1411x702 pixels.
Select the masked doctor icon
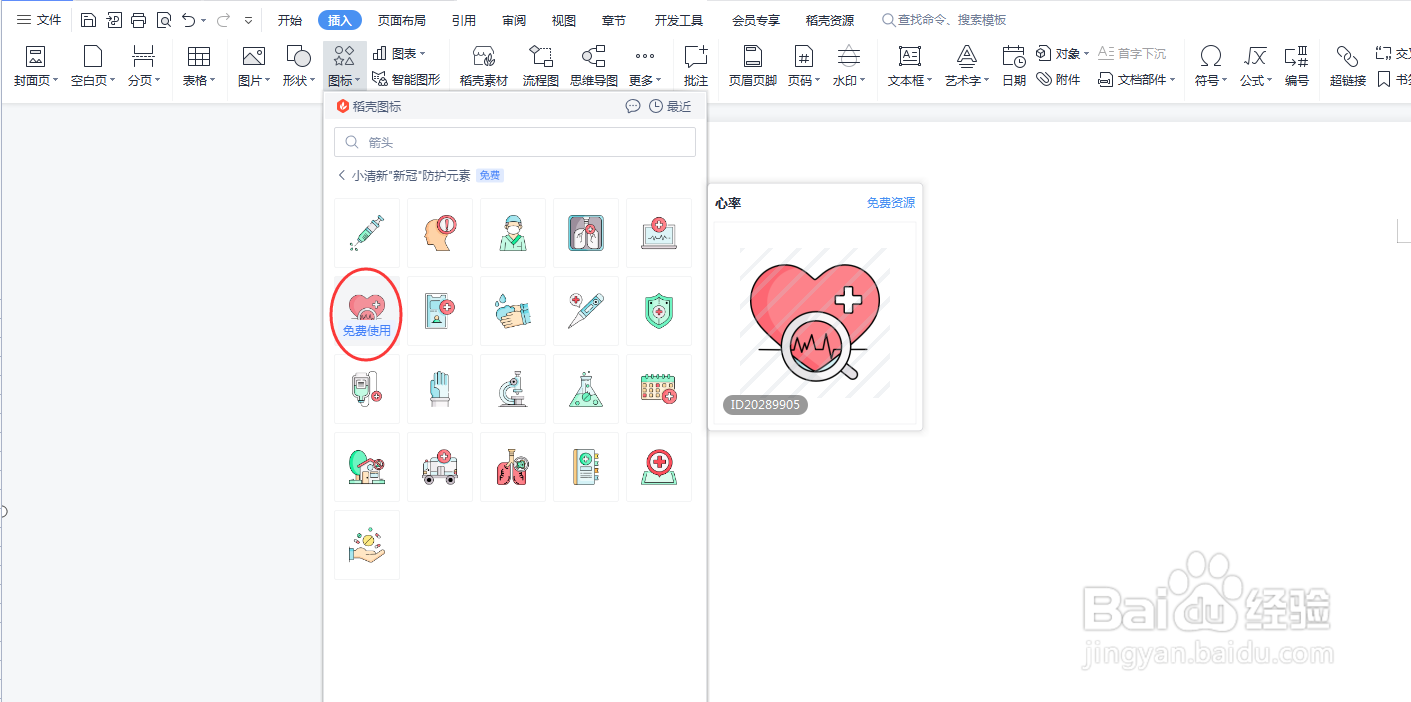coord(513,233)
